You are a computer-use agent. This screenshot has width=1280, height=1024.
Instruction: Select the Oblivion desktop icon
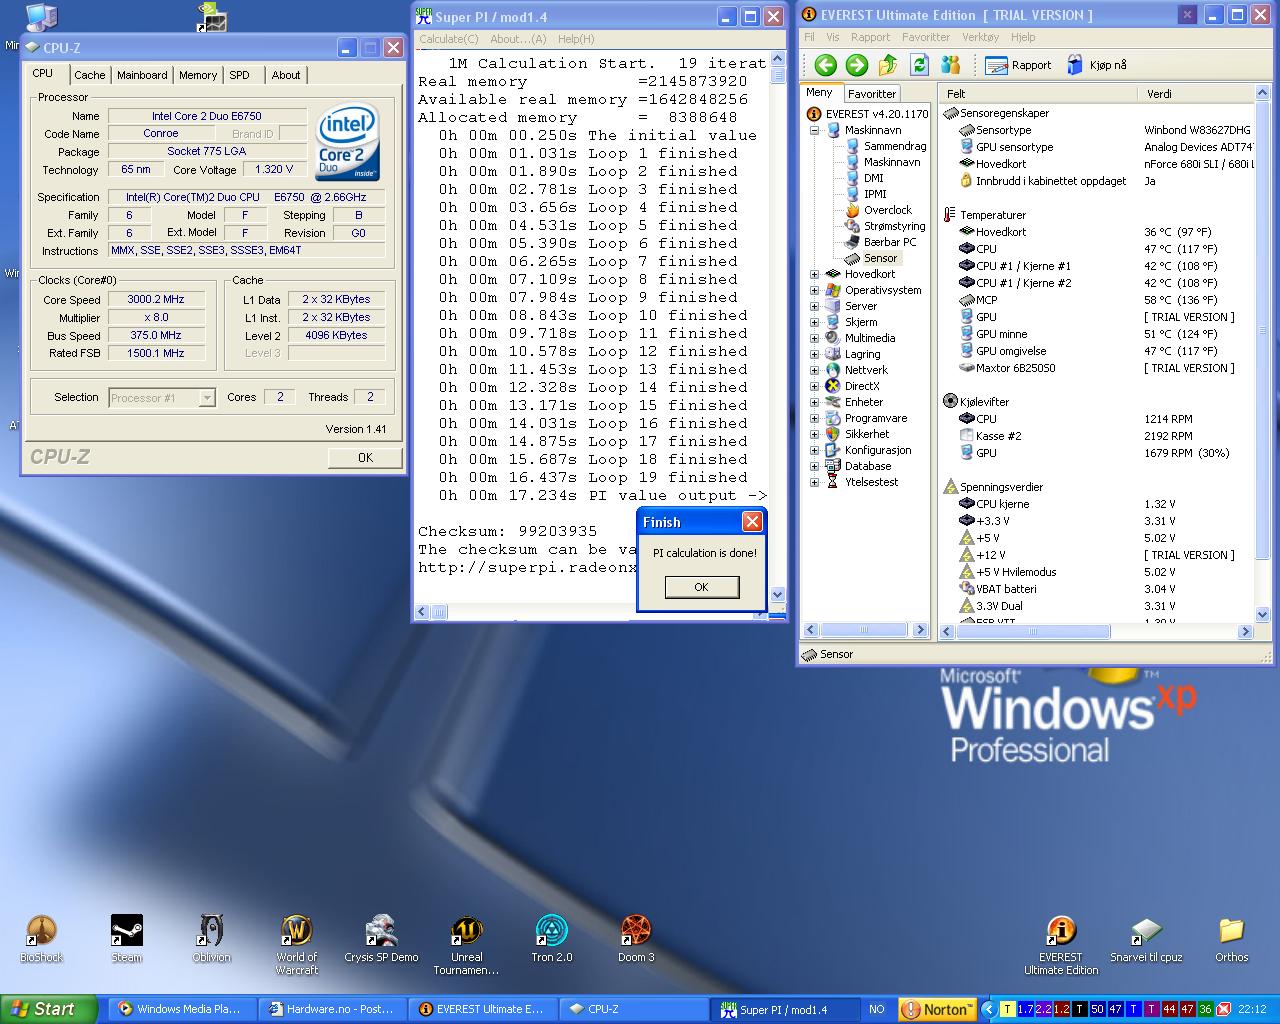coord(212,938)
